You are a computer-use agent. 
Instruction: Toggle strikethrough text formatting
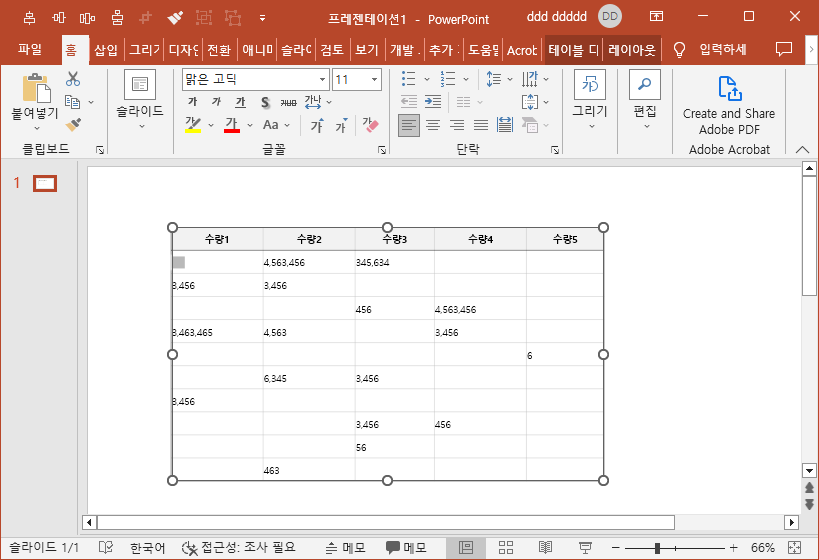click(x=288, y=102)
